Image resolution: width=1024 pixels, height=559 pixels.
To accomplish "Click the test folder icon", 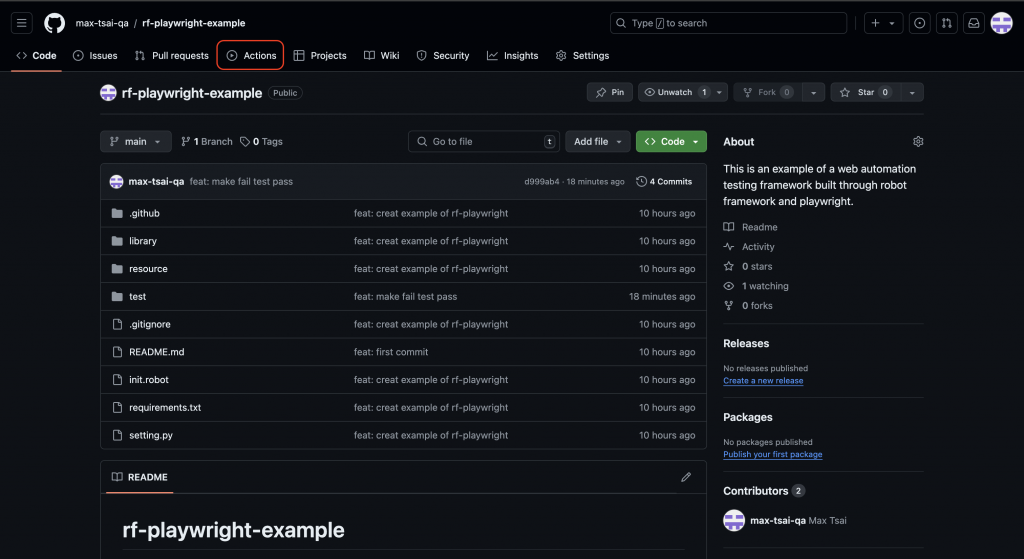I will (118, 296).
